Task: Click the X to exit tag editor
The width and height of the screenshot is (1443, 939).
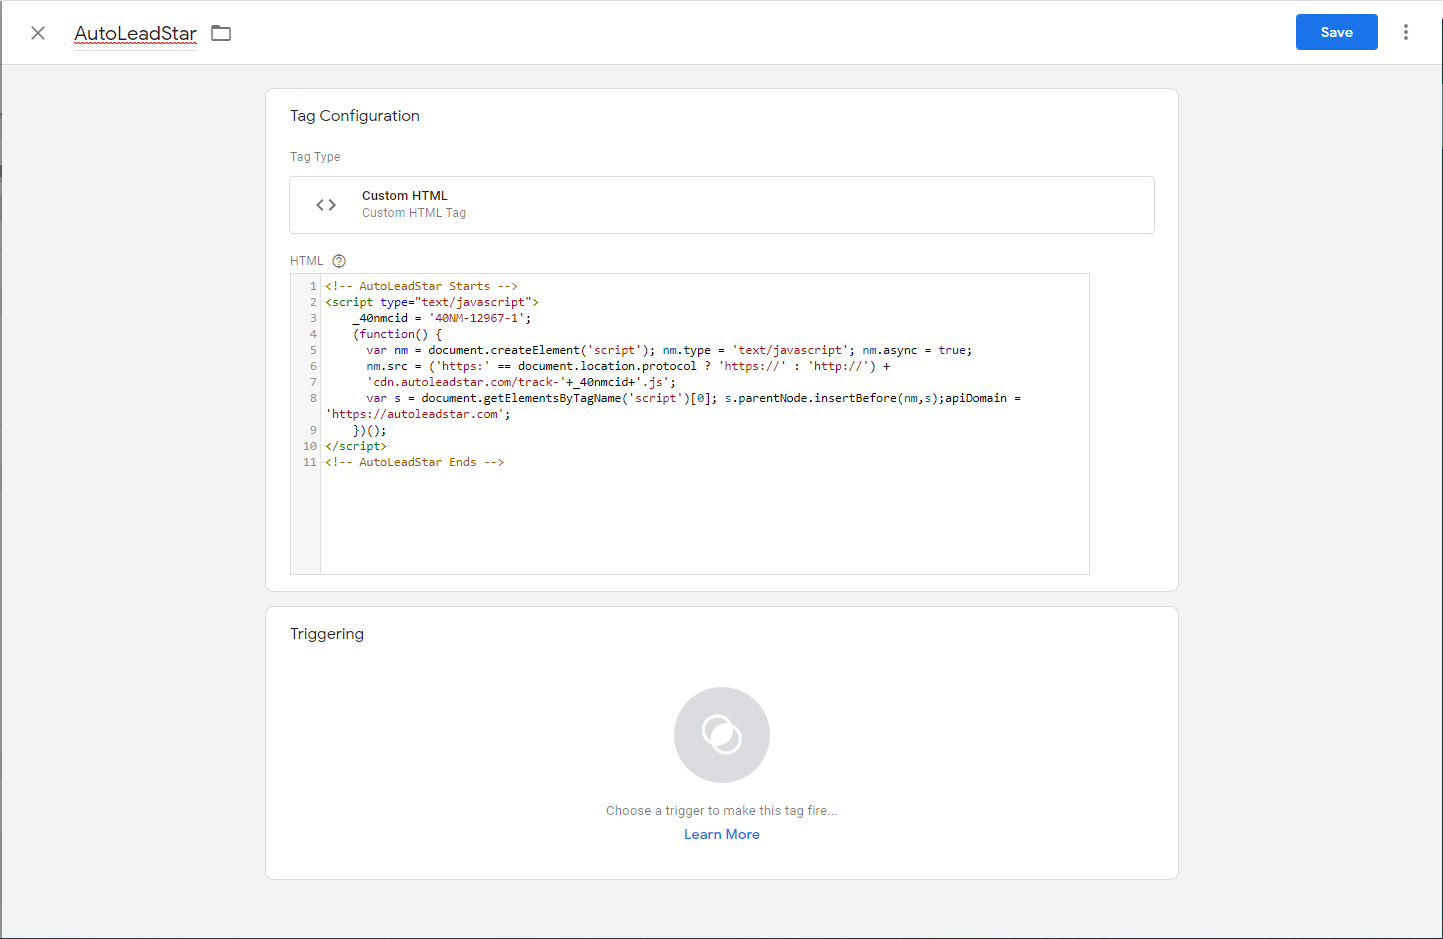Action: [37, 32]
